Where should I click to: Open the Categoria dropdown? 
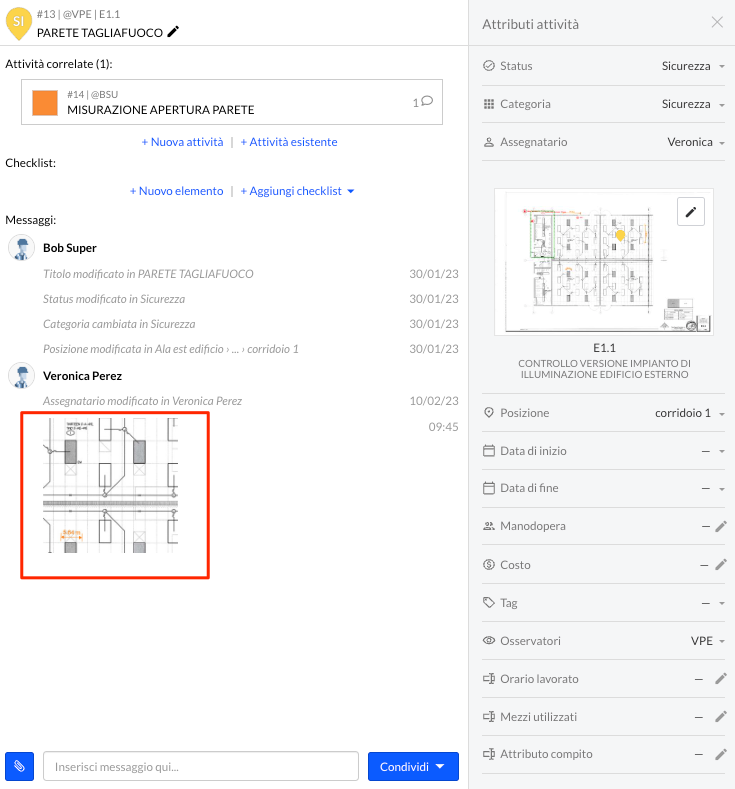pos(693,104)
